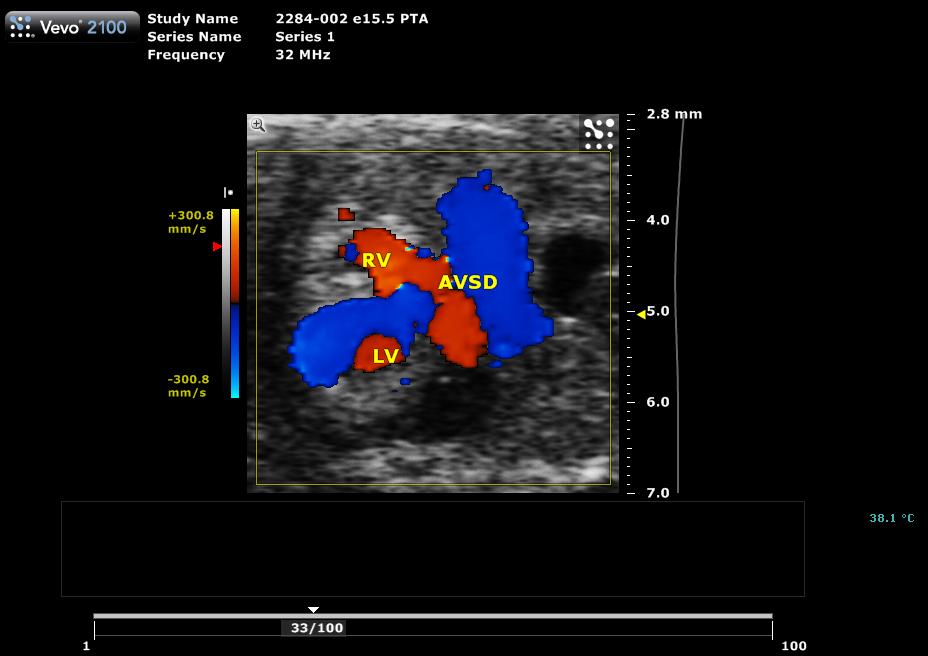
Task: Click the Vevo 2100 logo badge
Action: pos(72,27)
